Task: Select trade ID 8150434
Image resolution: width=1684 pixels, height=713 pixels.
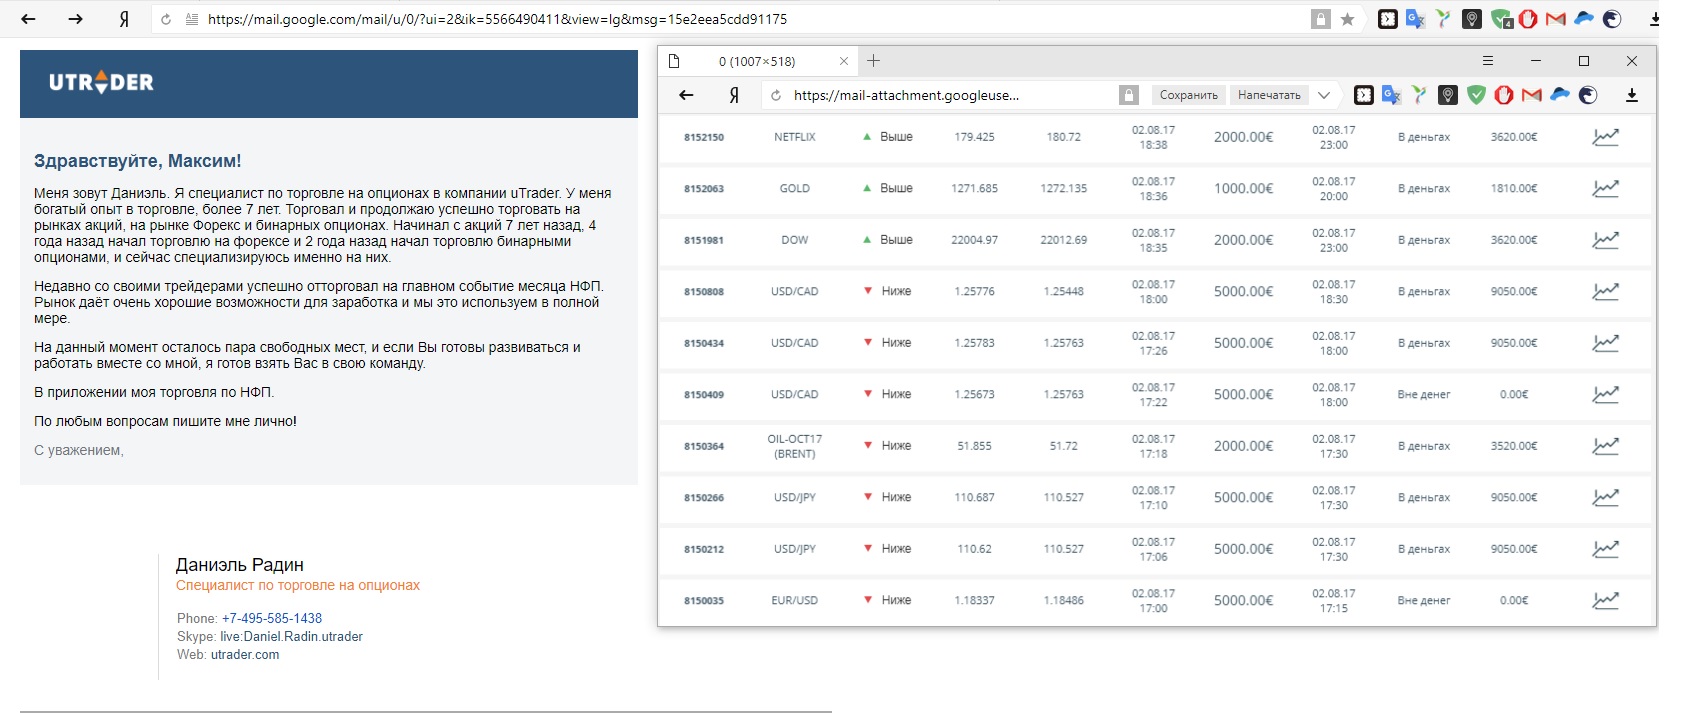Action: point(704,343)
